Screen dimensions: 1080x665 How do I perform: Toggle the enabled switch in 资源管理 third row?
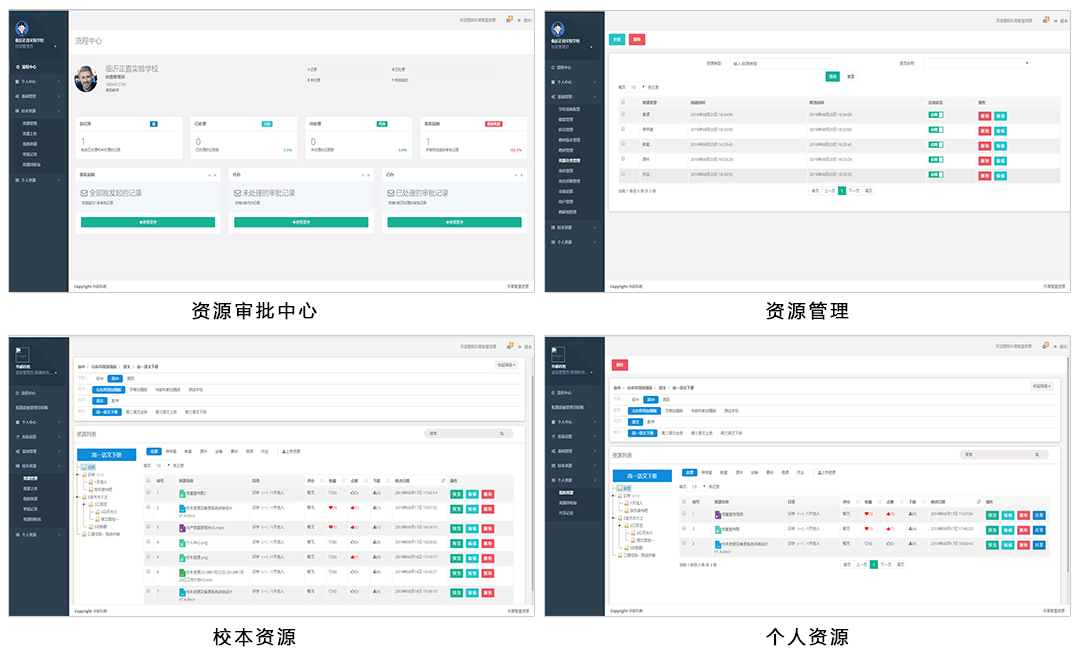[x=936, y=145]
